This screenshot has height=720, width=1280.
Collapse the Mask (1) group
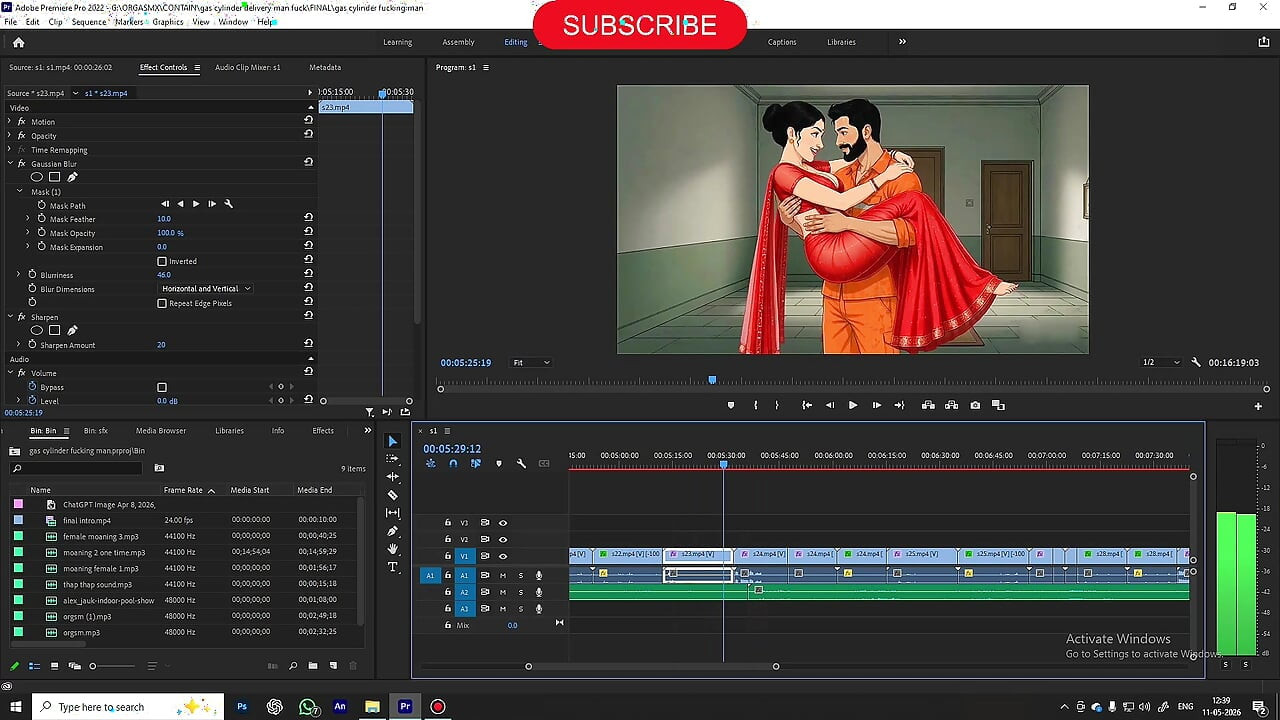(19, 191)
